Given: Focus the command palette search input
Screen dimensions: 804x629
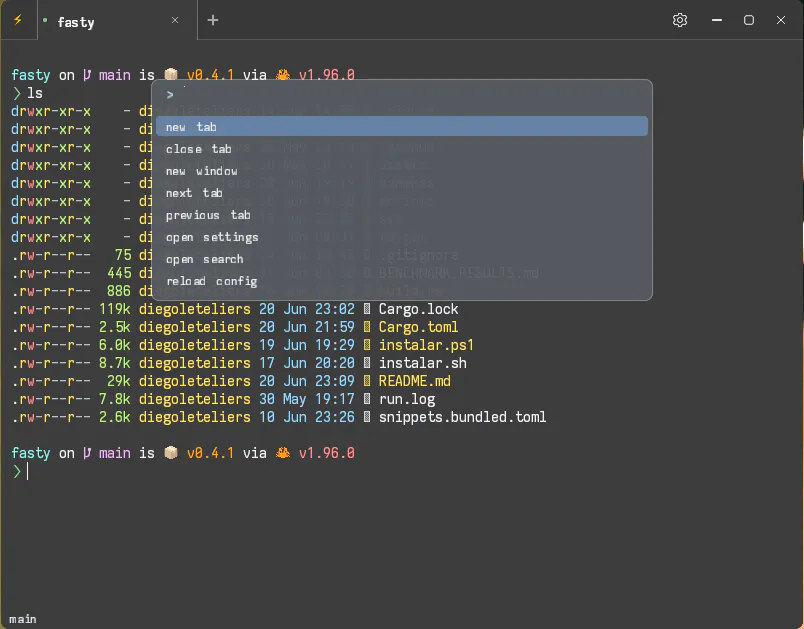Looking at the screenshot, I should coord(401,94).
